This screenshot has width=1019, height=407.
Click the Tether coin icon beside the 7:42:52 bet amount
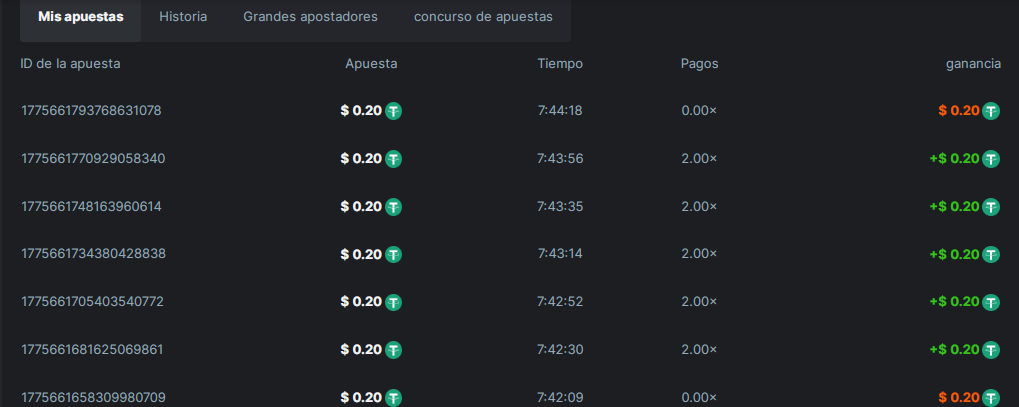[x=394, y=301]
